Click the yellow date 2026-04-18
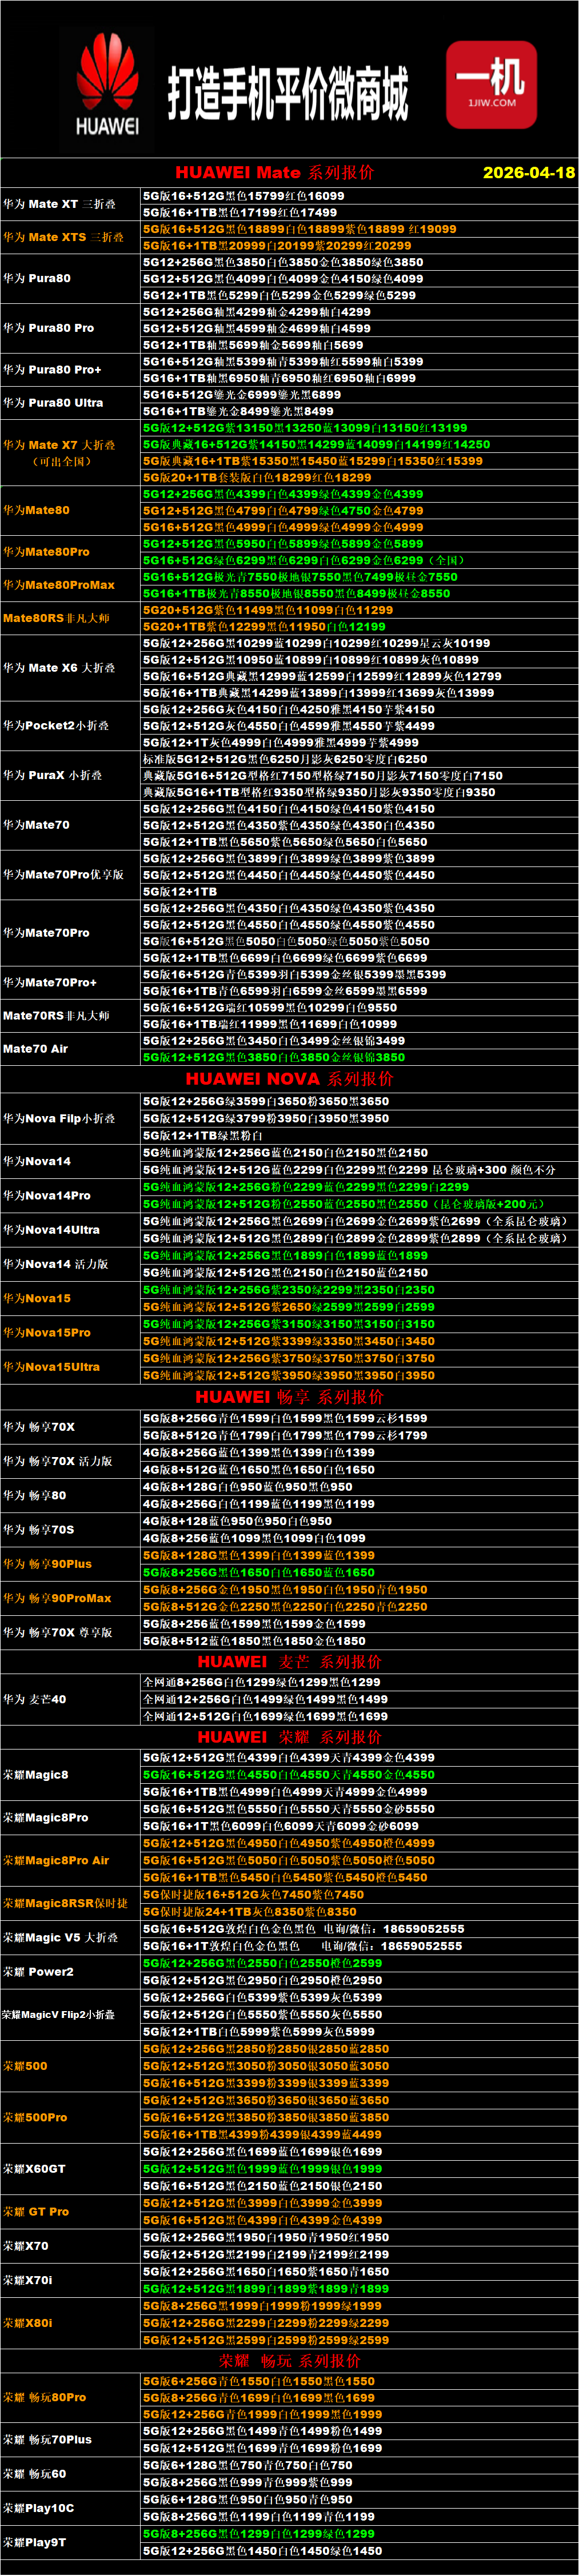The height and width of the screenshot is (2576, 579). pos(528,173)
